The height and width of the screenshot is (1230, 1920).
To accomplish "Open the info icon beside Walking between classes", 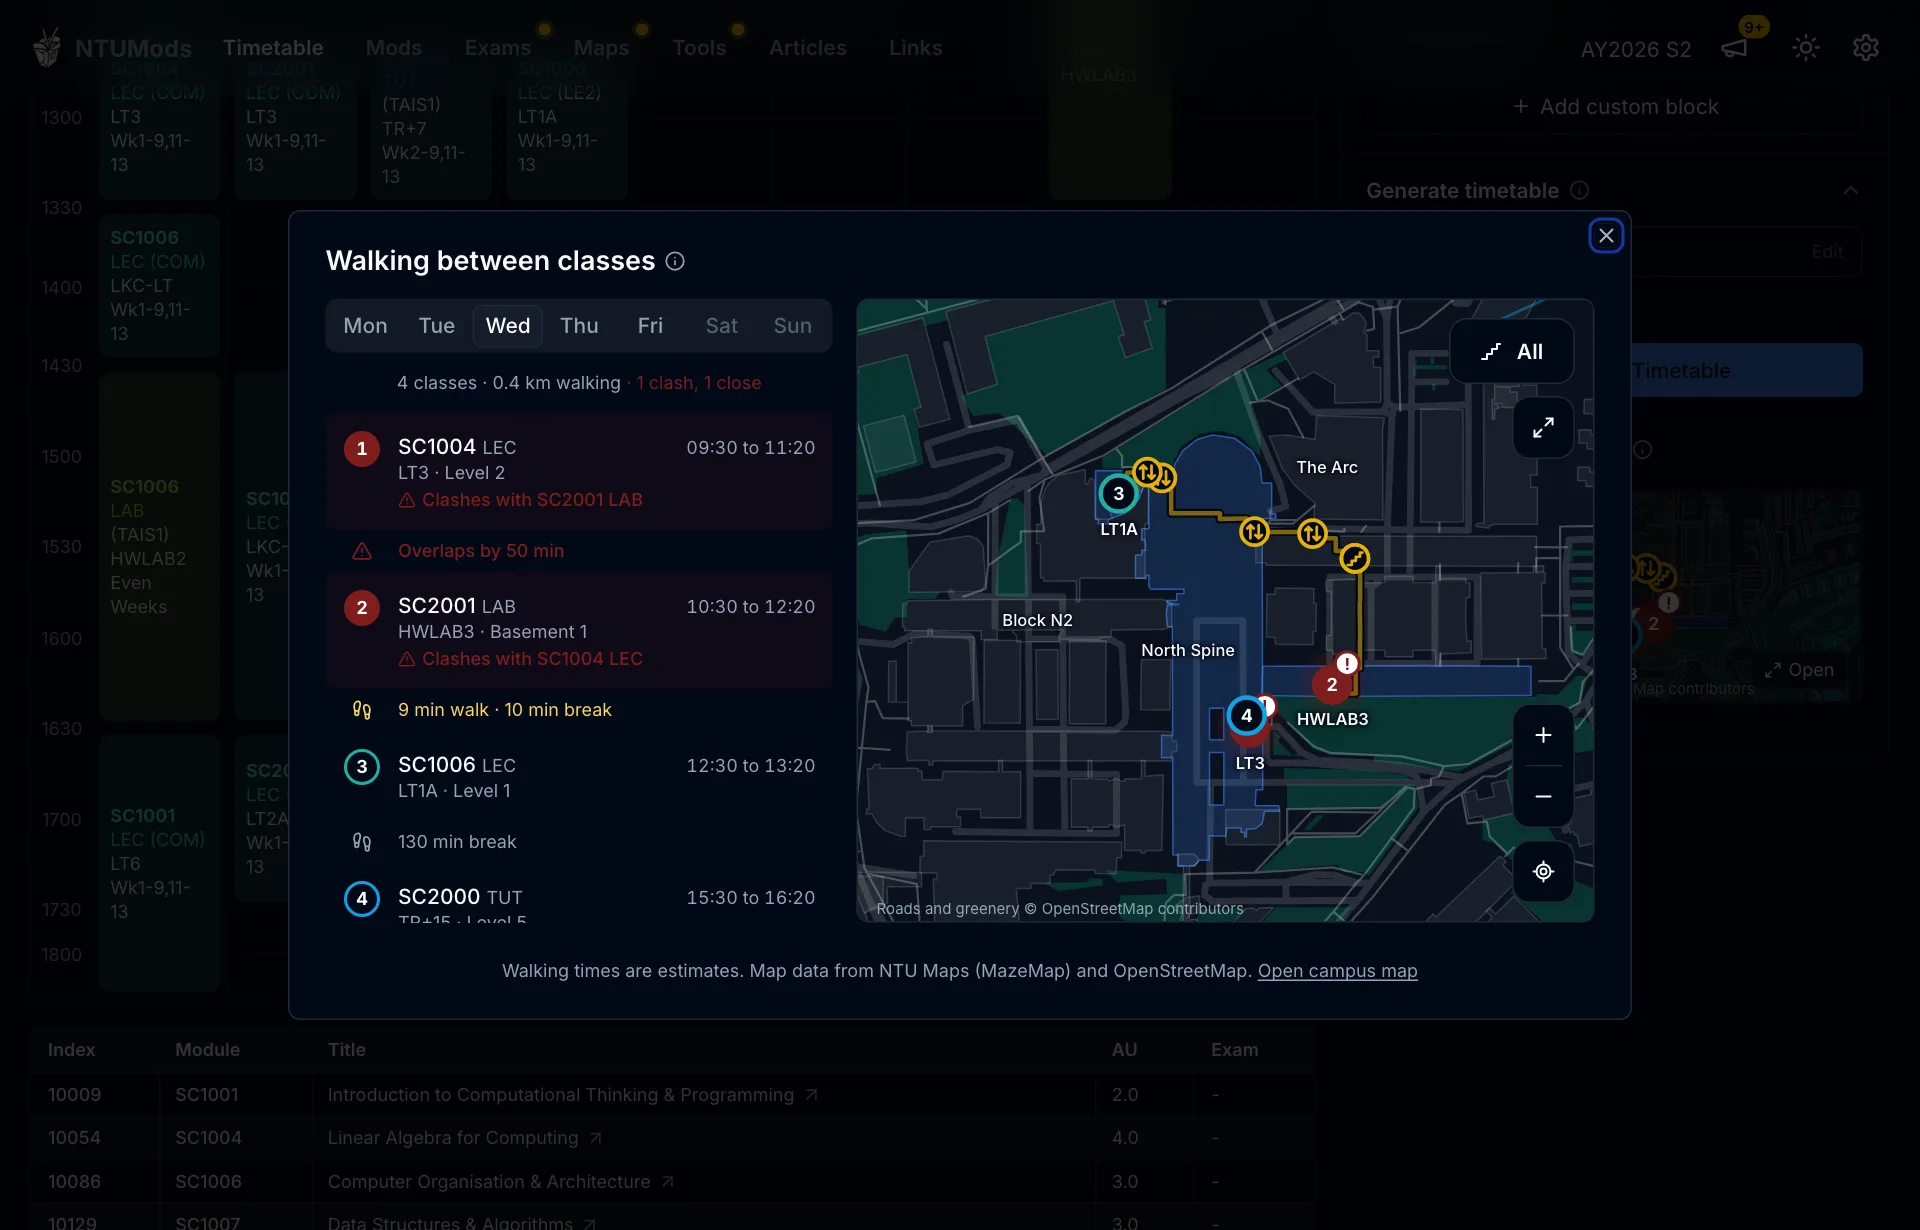I will point(675,261).
